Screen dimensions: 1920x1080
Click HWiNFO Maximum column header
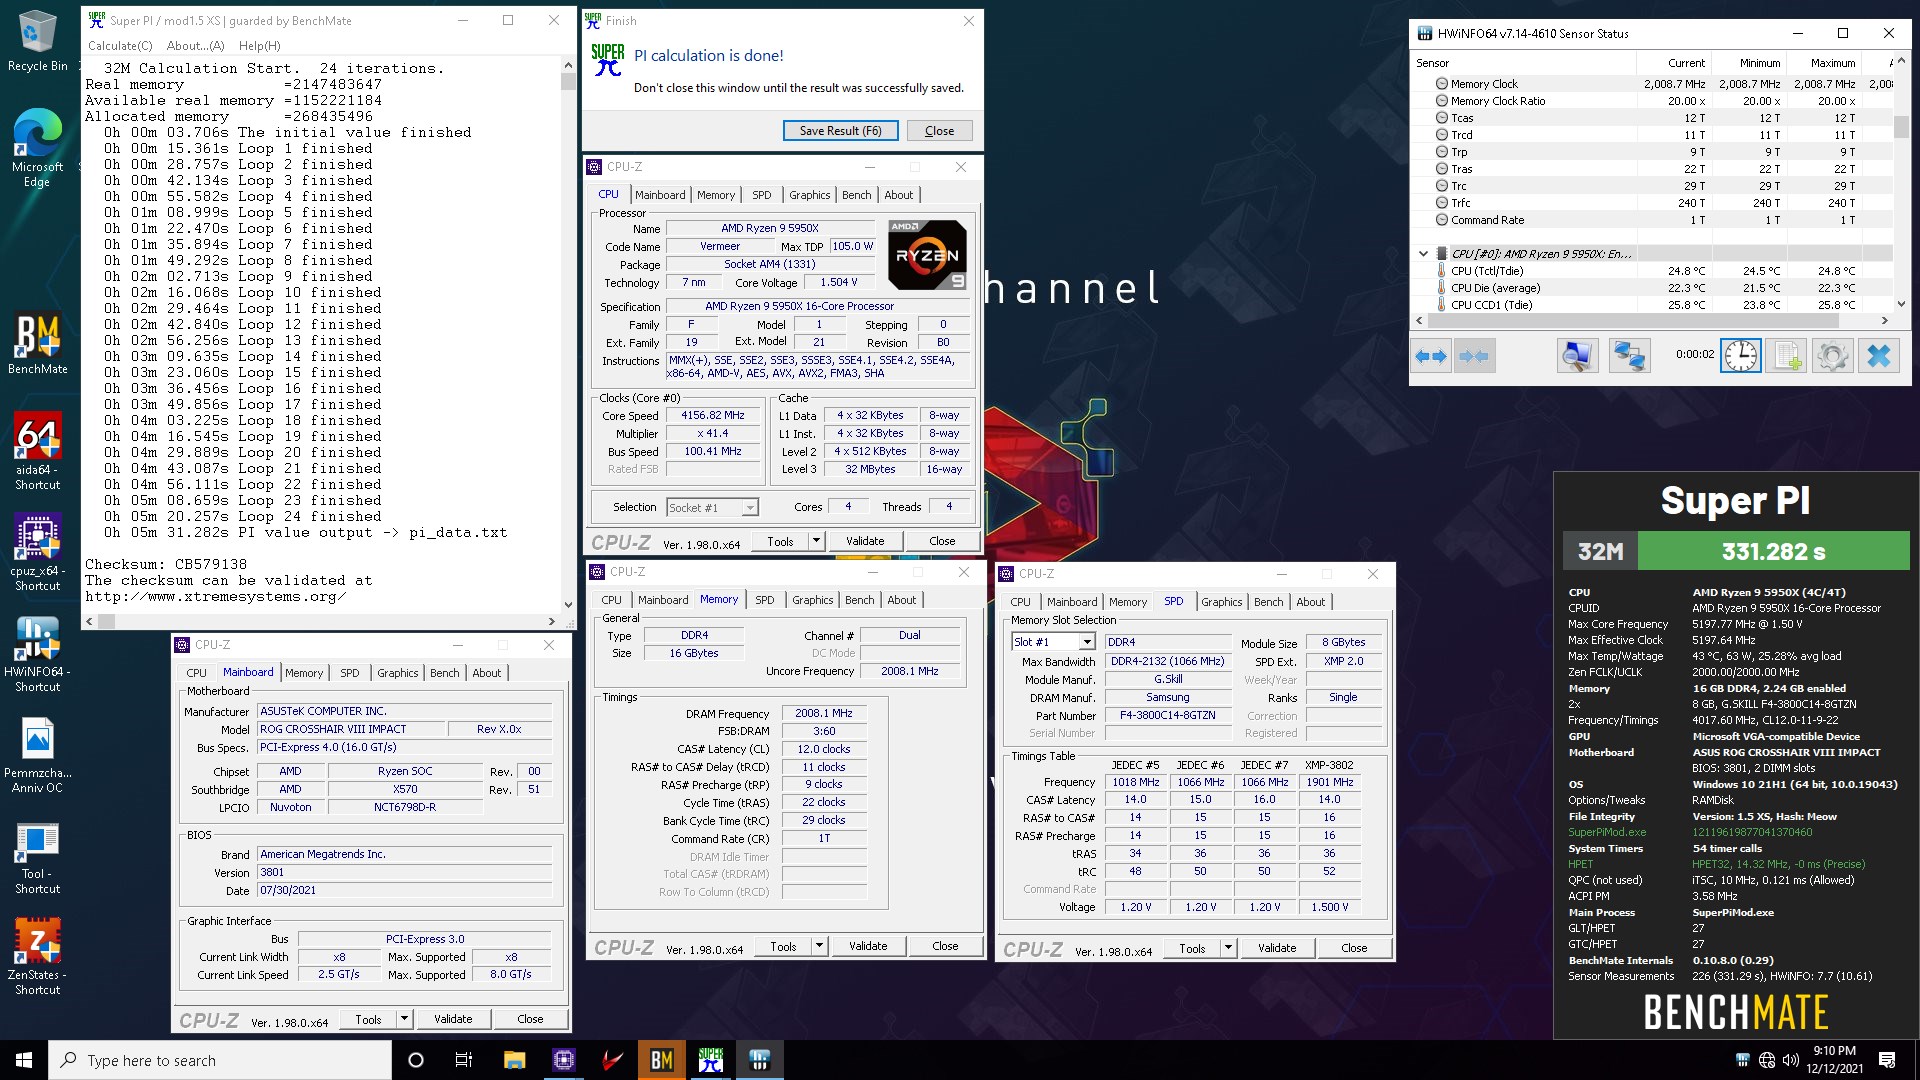click(1823, 63)
